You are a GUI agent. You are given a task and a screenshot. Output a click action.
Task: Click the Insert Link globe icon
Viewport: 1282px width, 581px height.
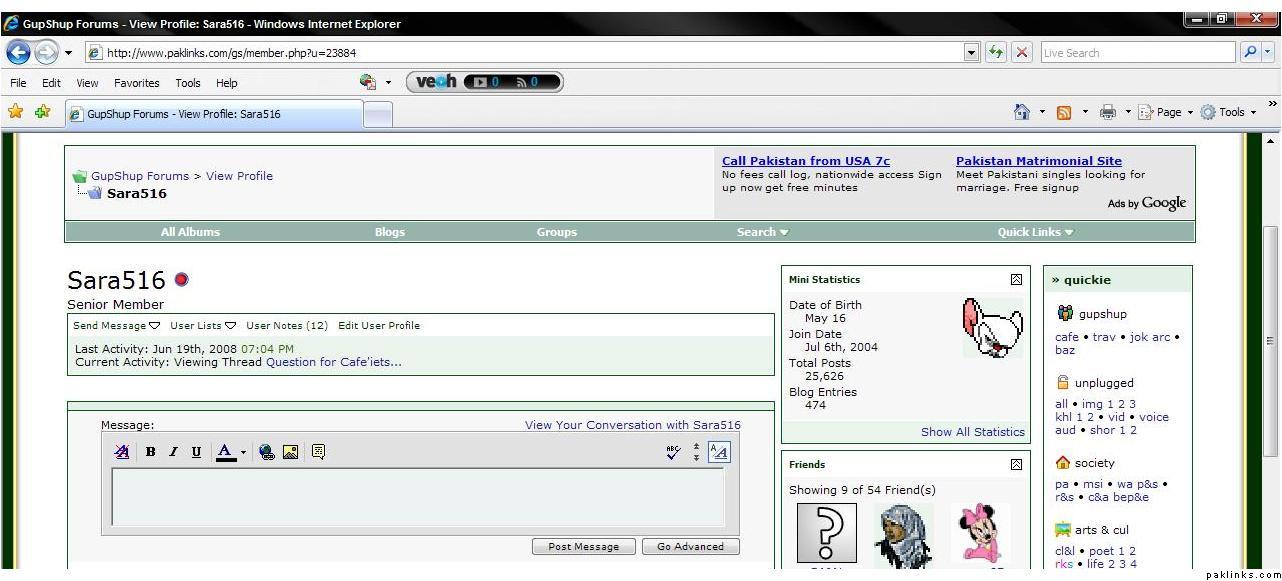point(267,452)
